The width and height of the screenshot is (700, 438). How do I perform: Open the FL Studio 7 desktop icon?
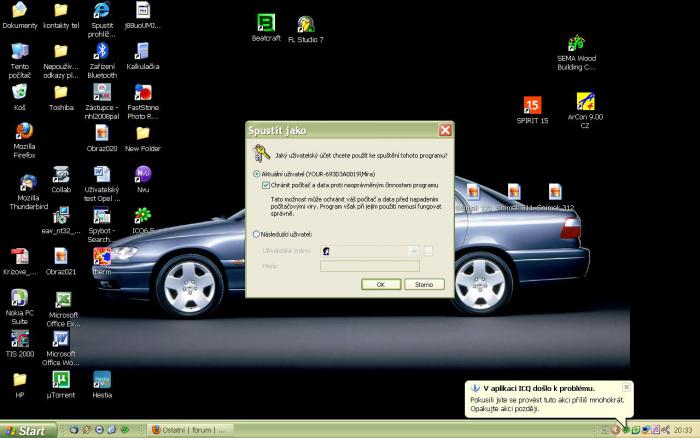pos(306,24)
